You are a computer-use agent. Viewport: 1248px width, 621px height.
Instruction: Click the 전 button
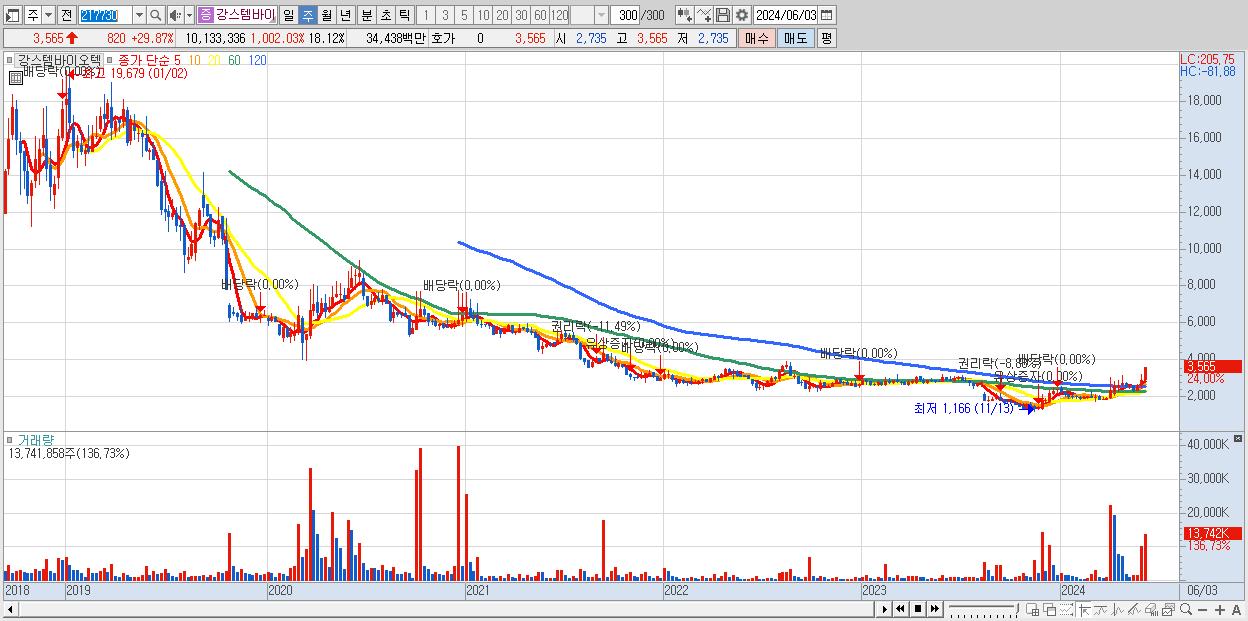(66, 15)
